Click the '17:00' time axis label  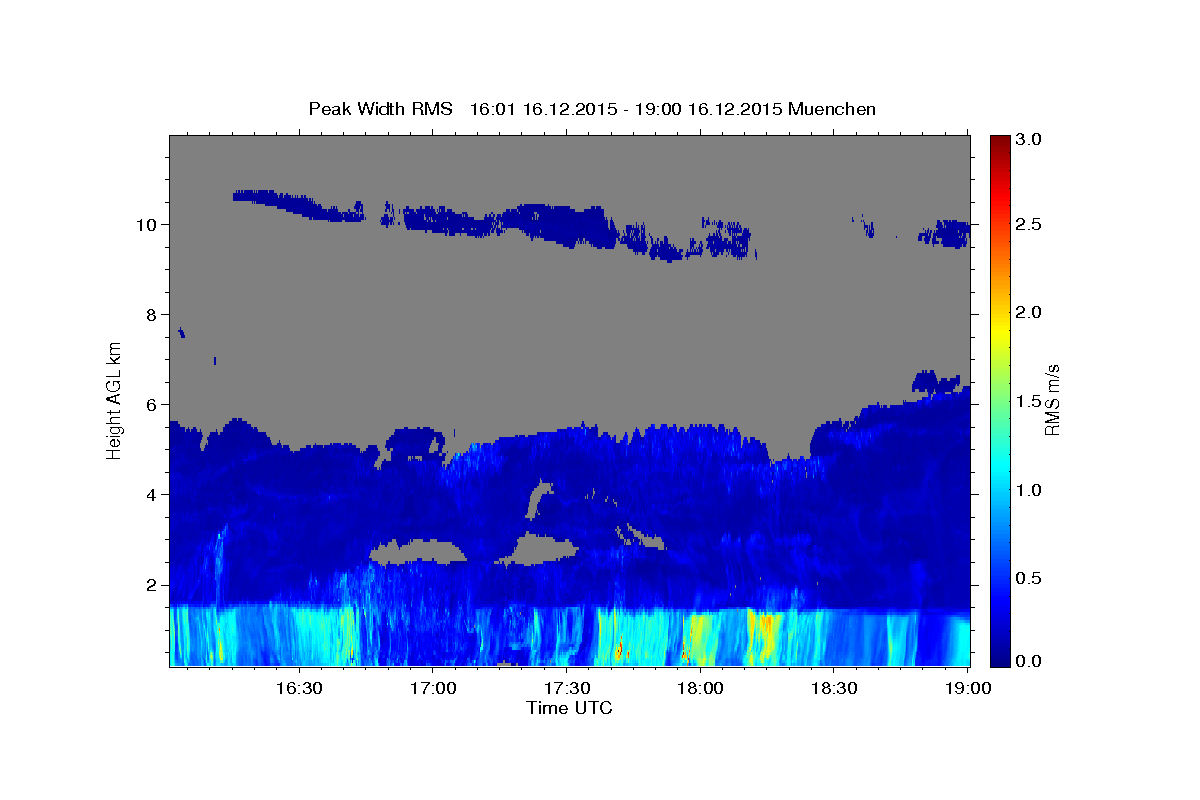(x=433, y=688)
